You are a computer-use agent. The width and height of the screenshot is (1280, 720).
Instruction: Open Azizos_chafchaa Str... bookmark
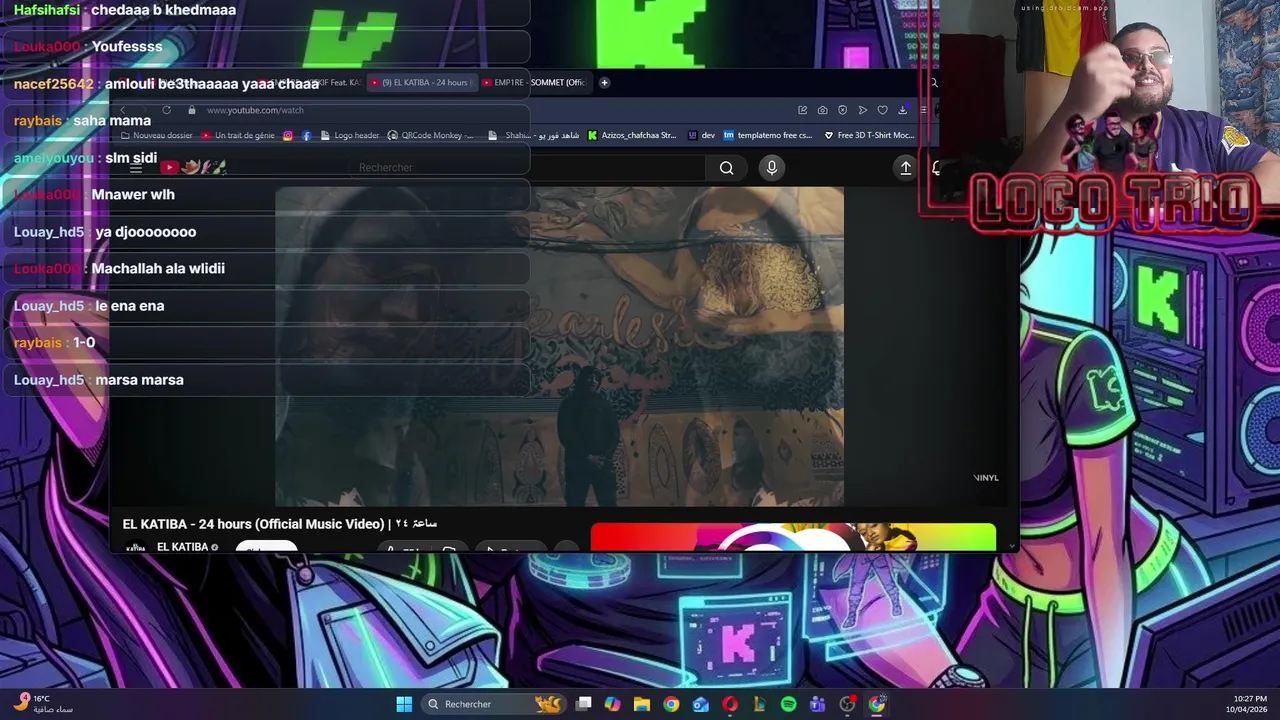coord(632,136)
